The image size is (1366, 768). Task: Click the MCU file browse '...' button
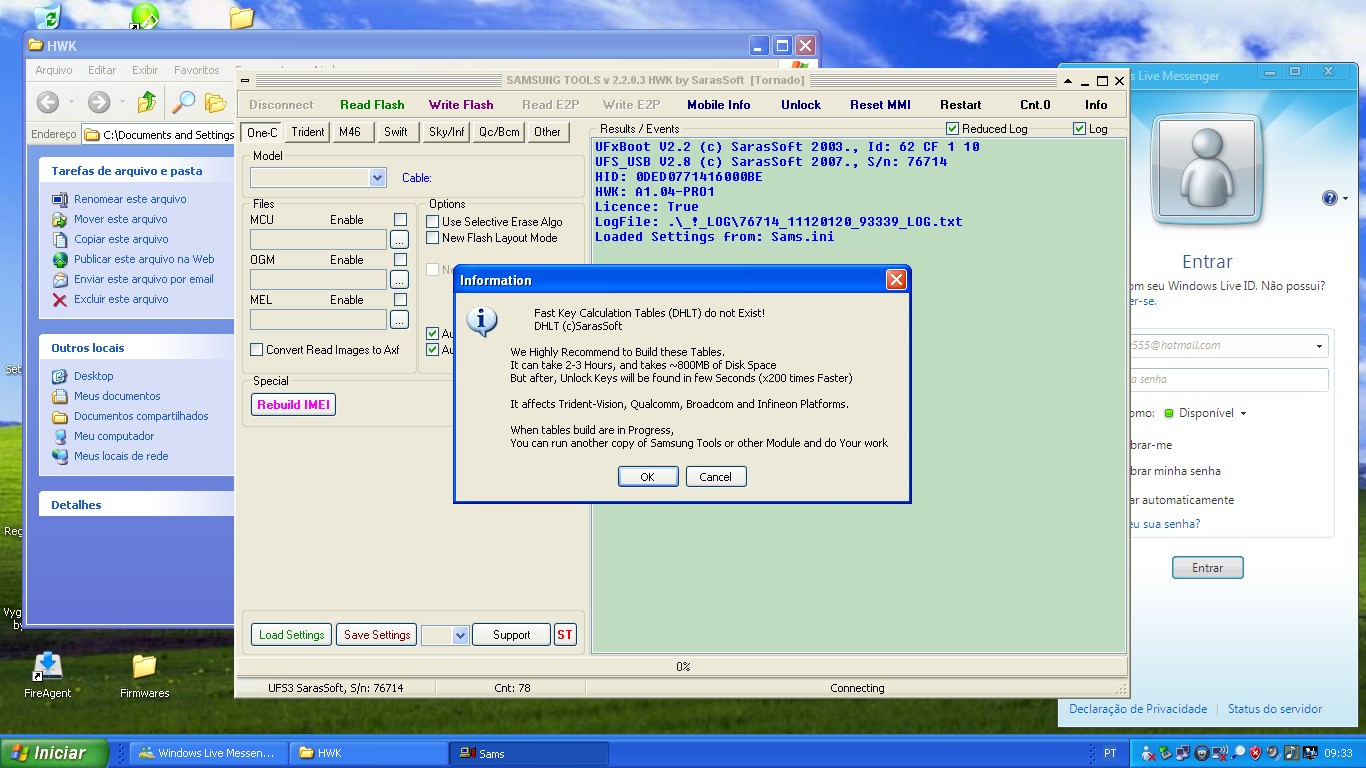tap(399, 240)
